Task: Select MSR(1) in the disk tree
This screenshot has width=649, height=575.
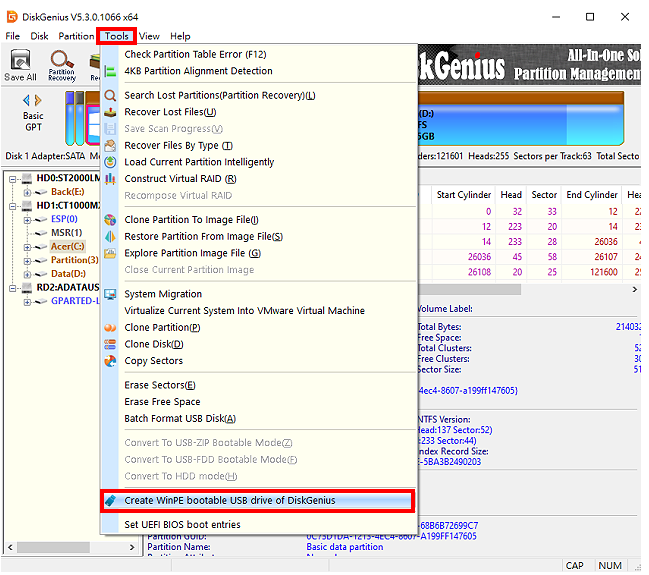Action: pos(67,233)
